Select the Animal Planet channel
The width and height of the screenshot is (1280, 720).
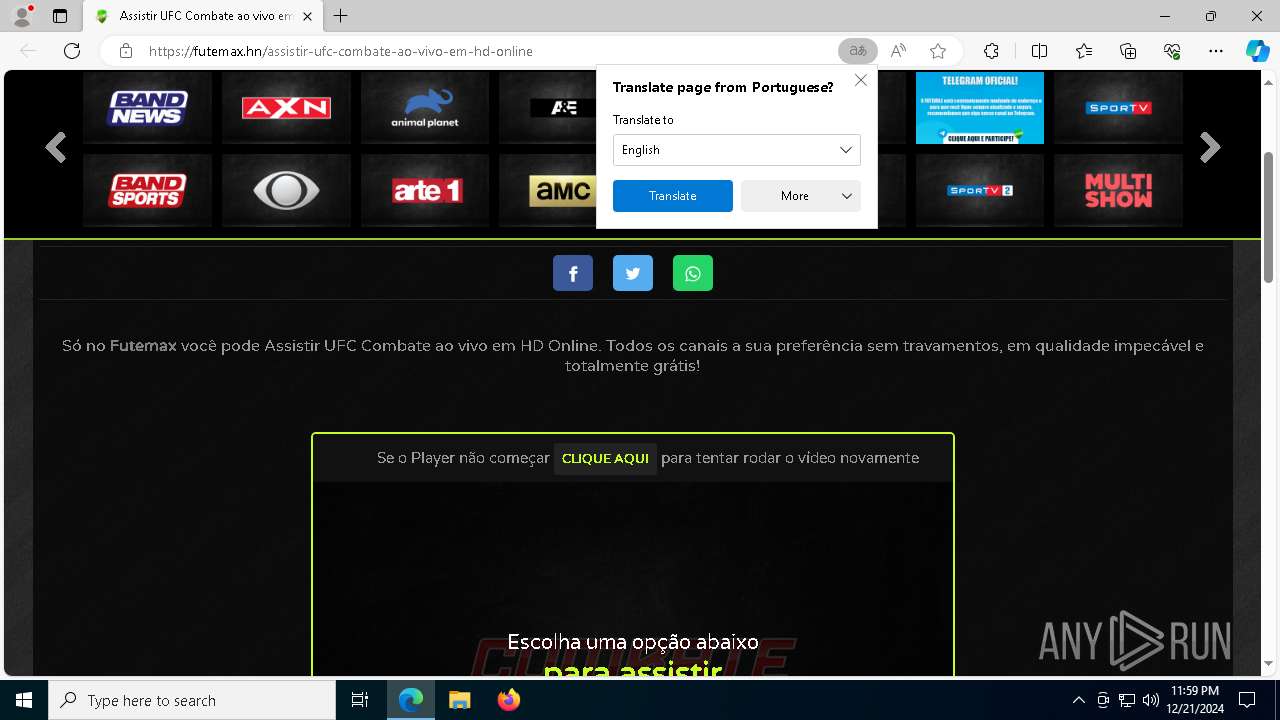[x=425, y=108]
